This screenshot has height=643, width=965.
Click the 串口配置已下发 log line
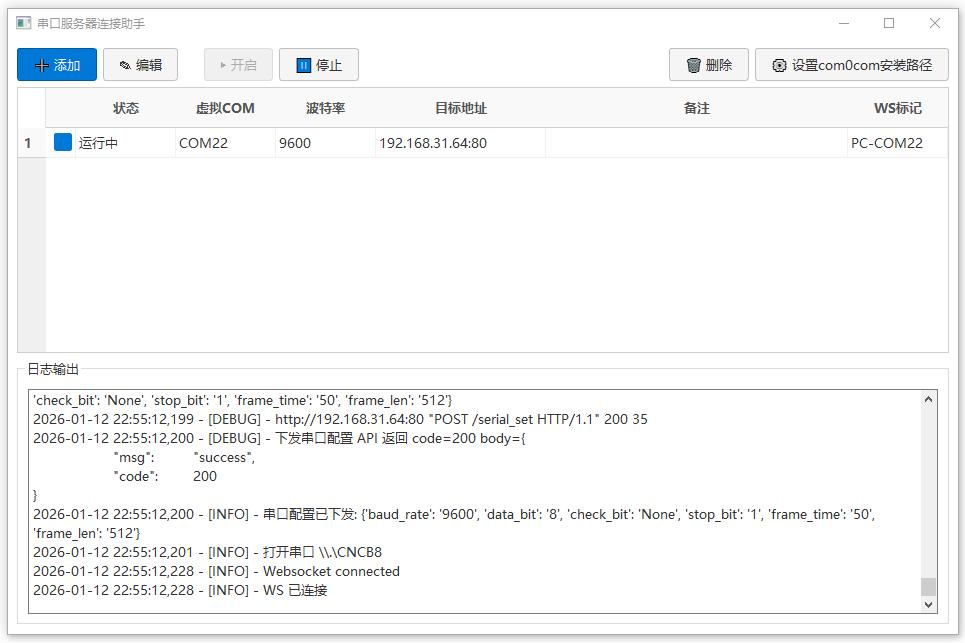coord(454,524)
